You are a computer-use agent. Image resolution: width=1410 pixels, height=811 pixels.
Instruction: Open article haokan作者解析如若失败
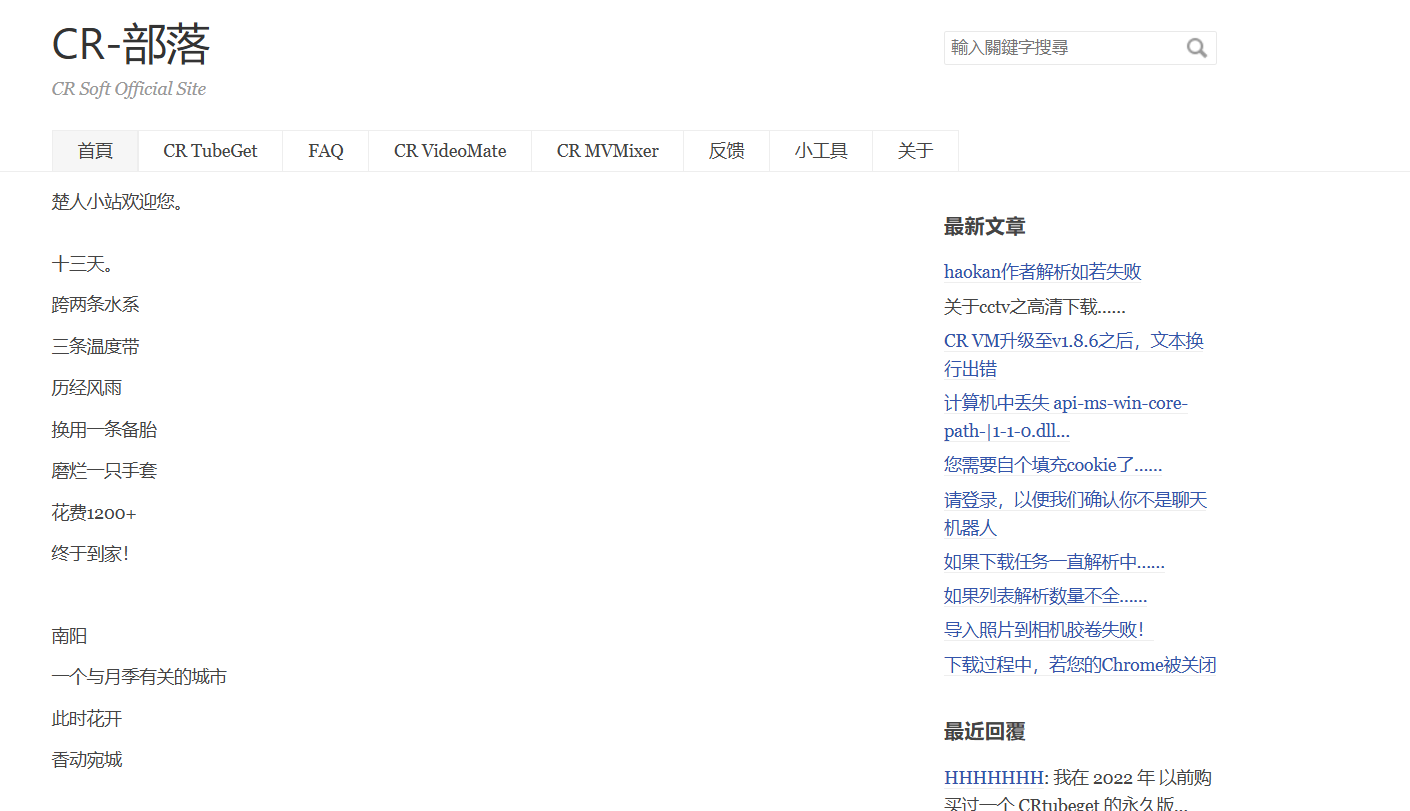point(1042,272)
